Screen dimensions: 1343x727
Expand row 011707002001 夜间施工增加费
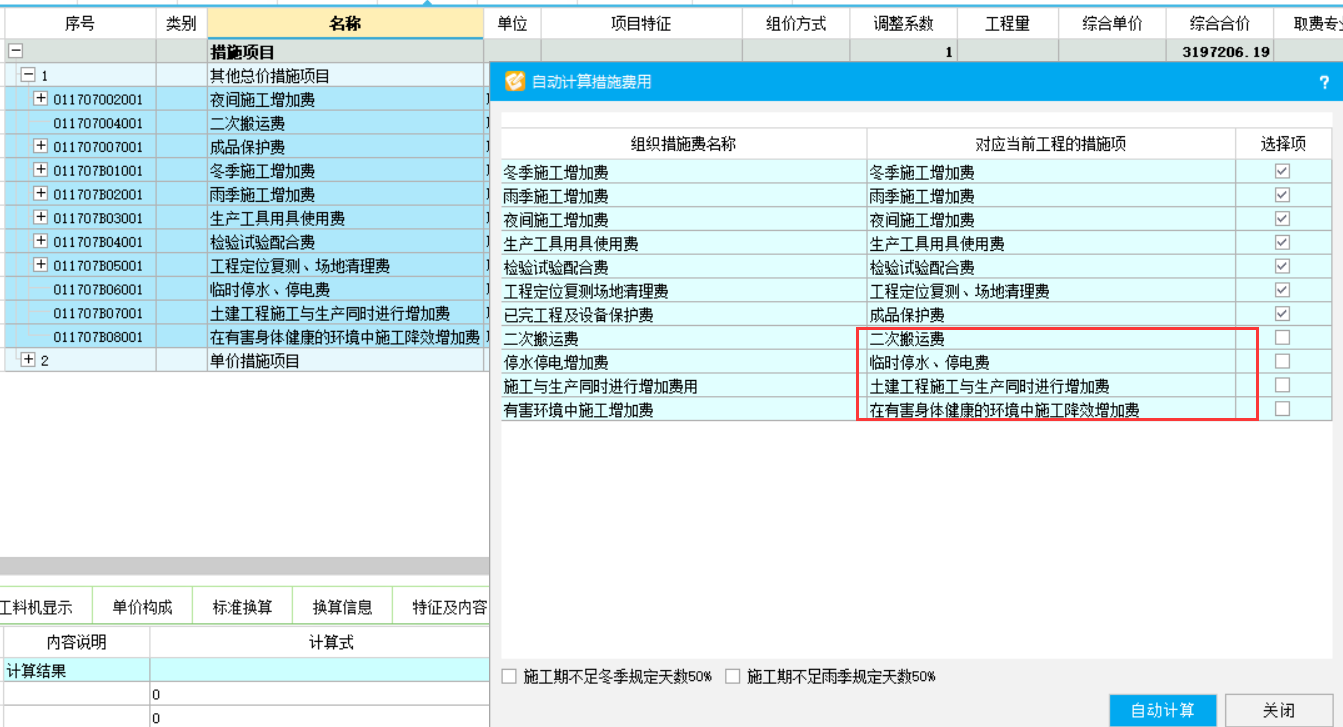coord(41,98)
